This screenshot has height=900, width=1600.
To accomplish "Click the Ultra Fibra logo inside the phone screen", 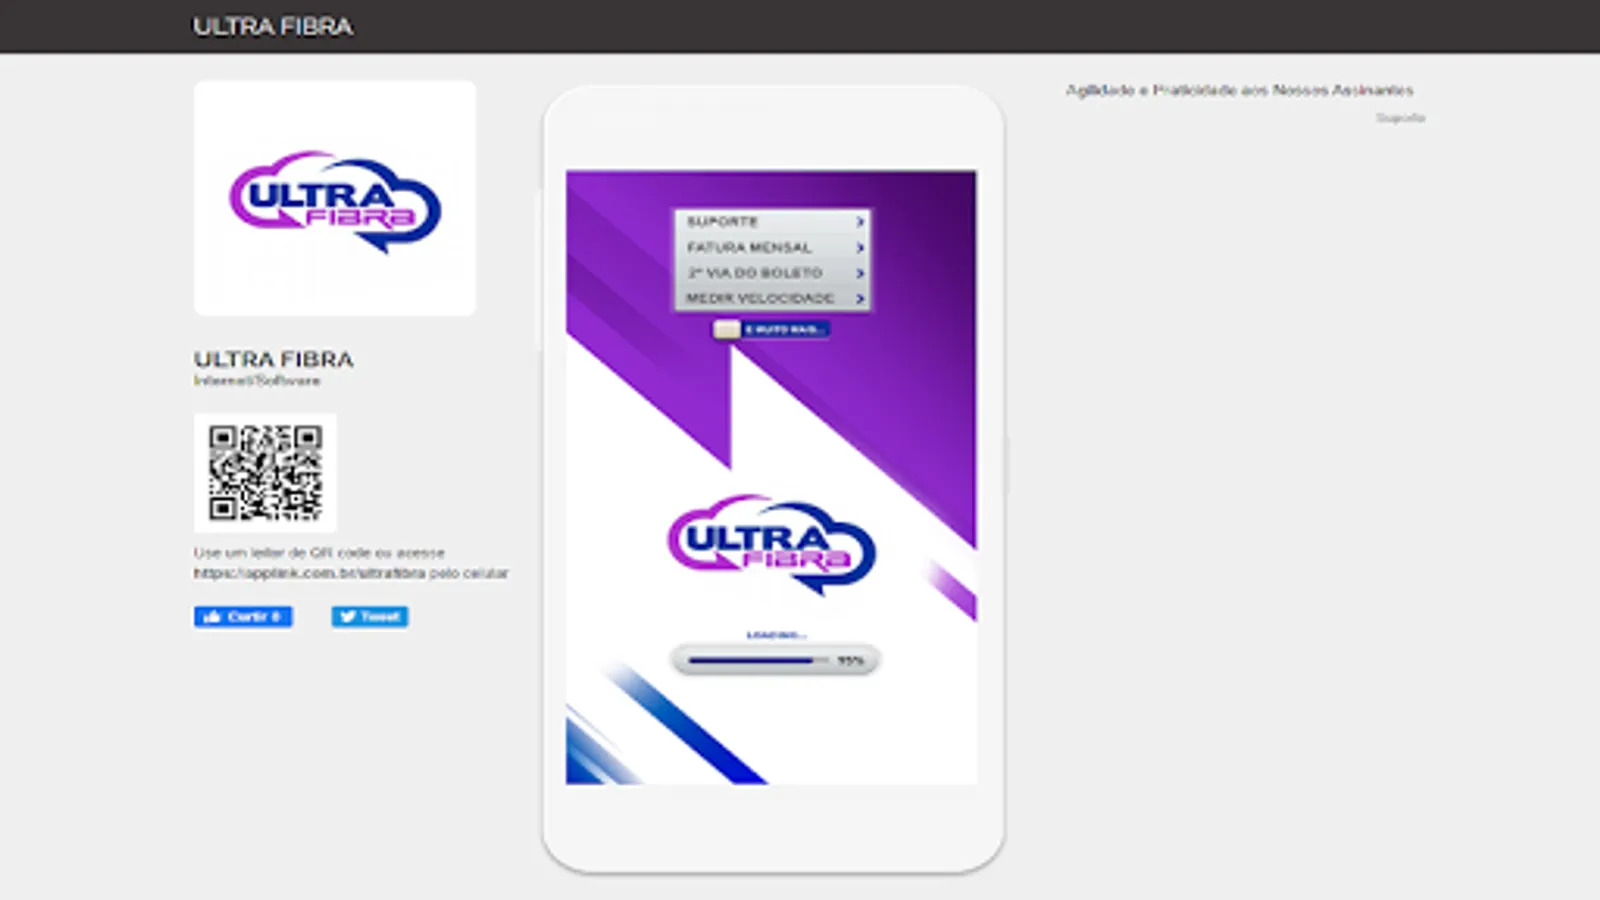I will click(771, 544).
